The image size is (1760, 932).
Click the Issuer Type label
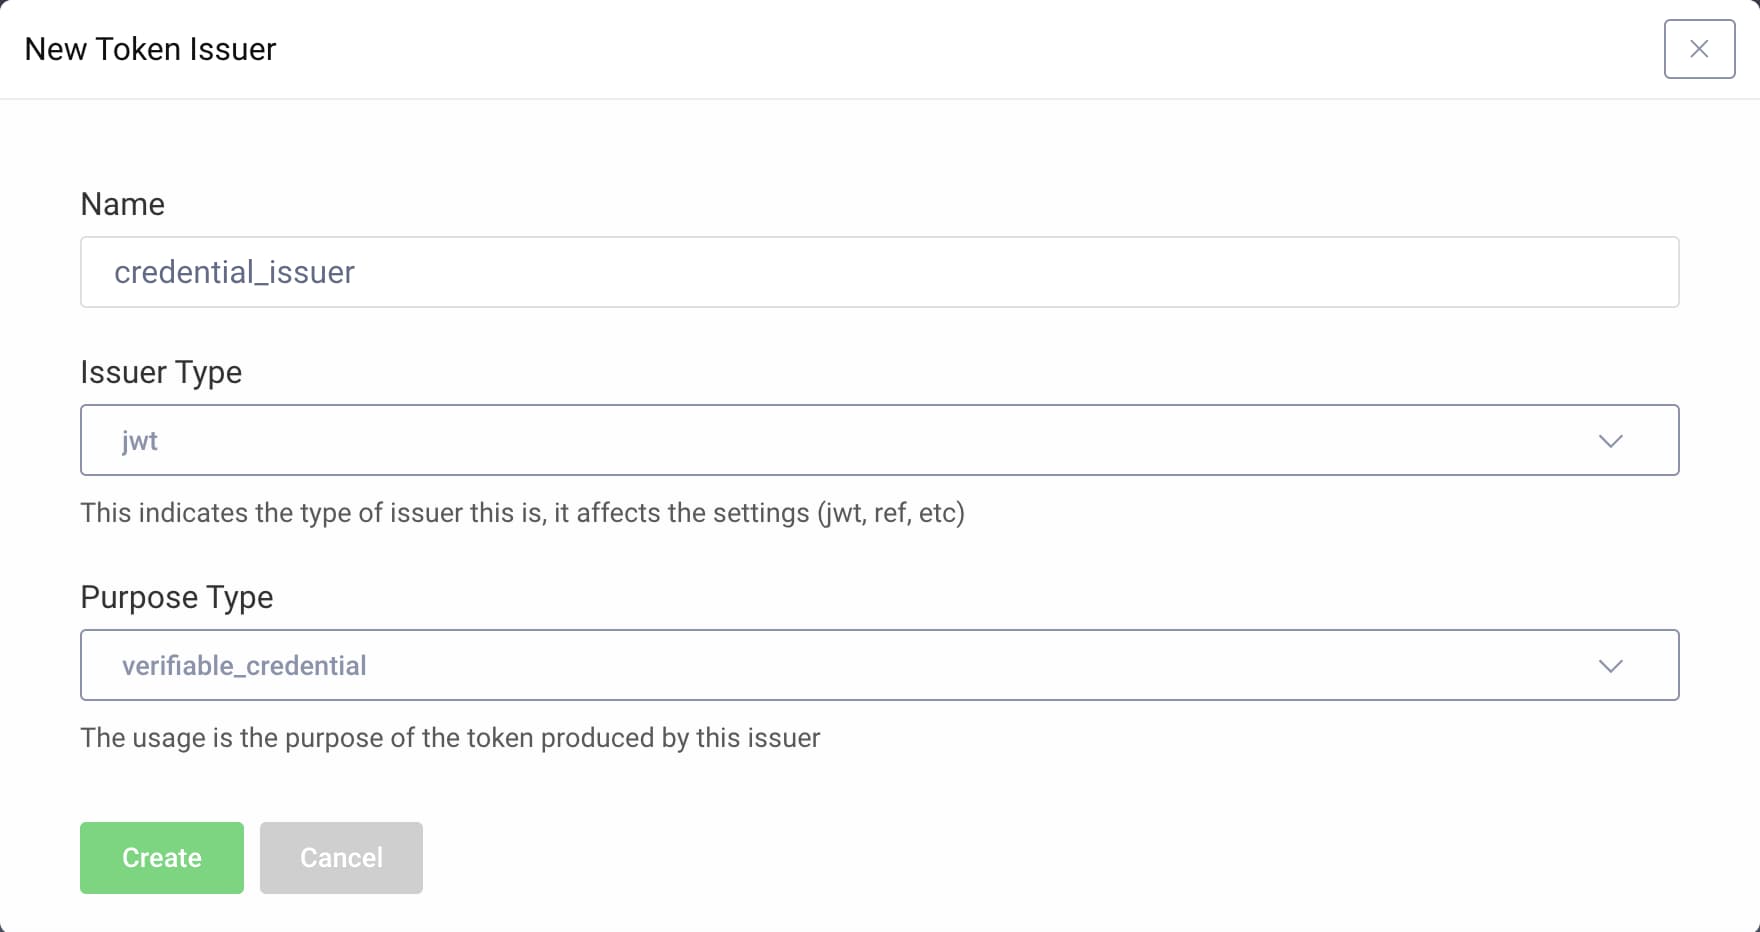[161, 371]
